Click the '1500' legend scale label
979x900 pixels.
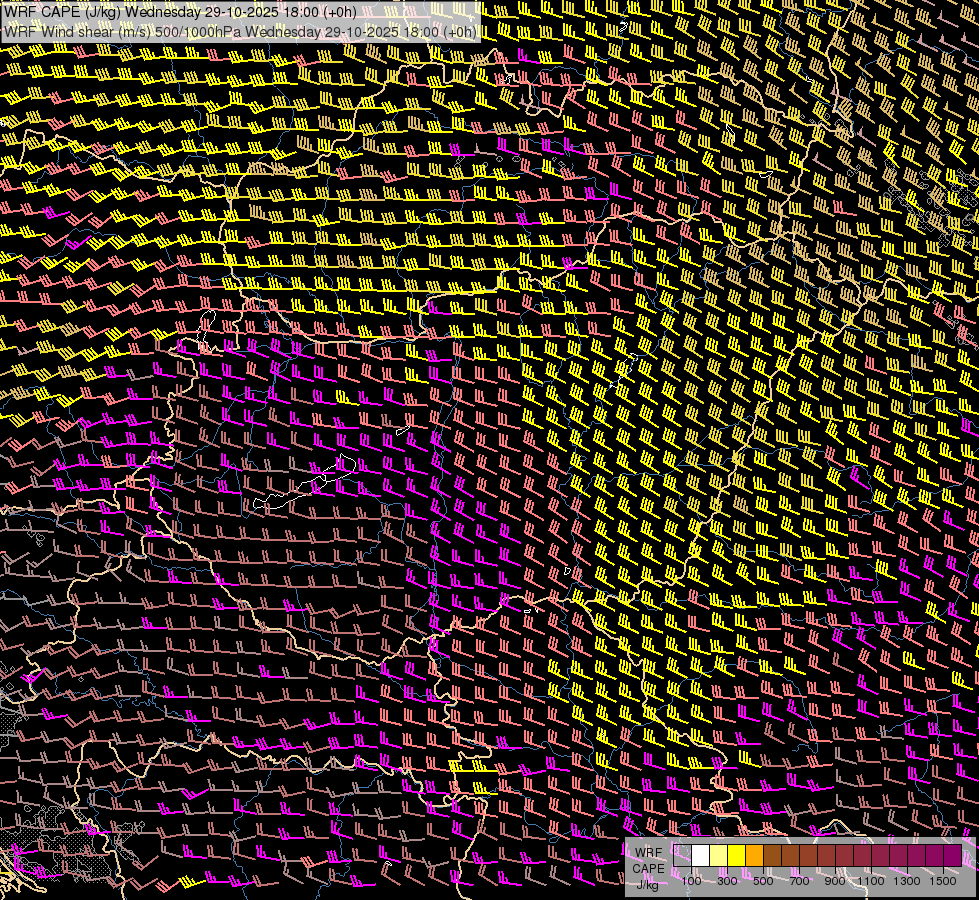943,881
